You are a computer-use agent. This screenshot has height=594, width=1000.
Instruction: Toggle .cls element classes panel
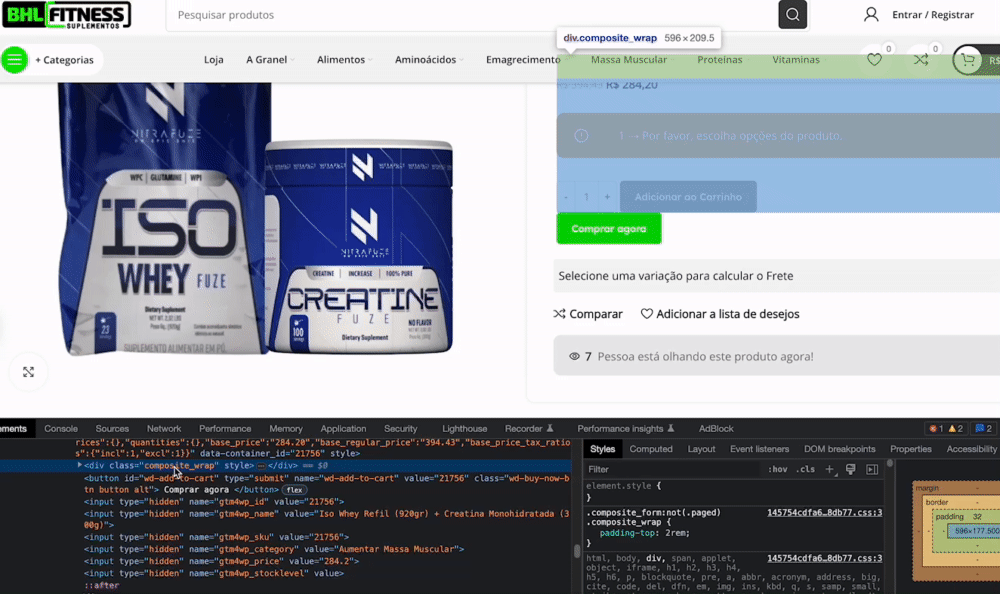(805, 469)
